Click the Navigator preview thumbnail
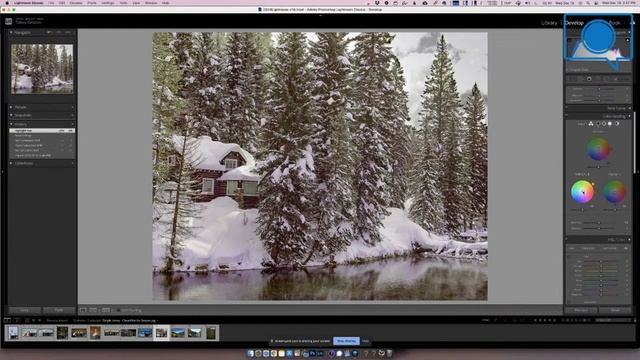This screenshot has width=640, height=360. point(42,69)
